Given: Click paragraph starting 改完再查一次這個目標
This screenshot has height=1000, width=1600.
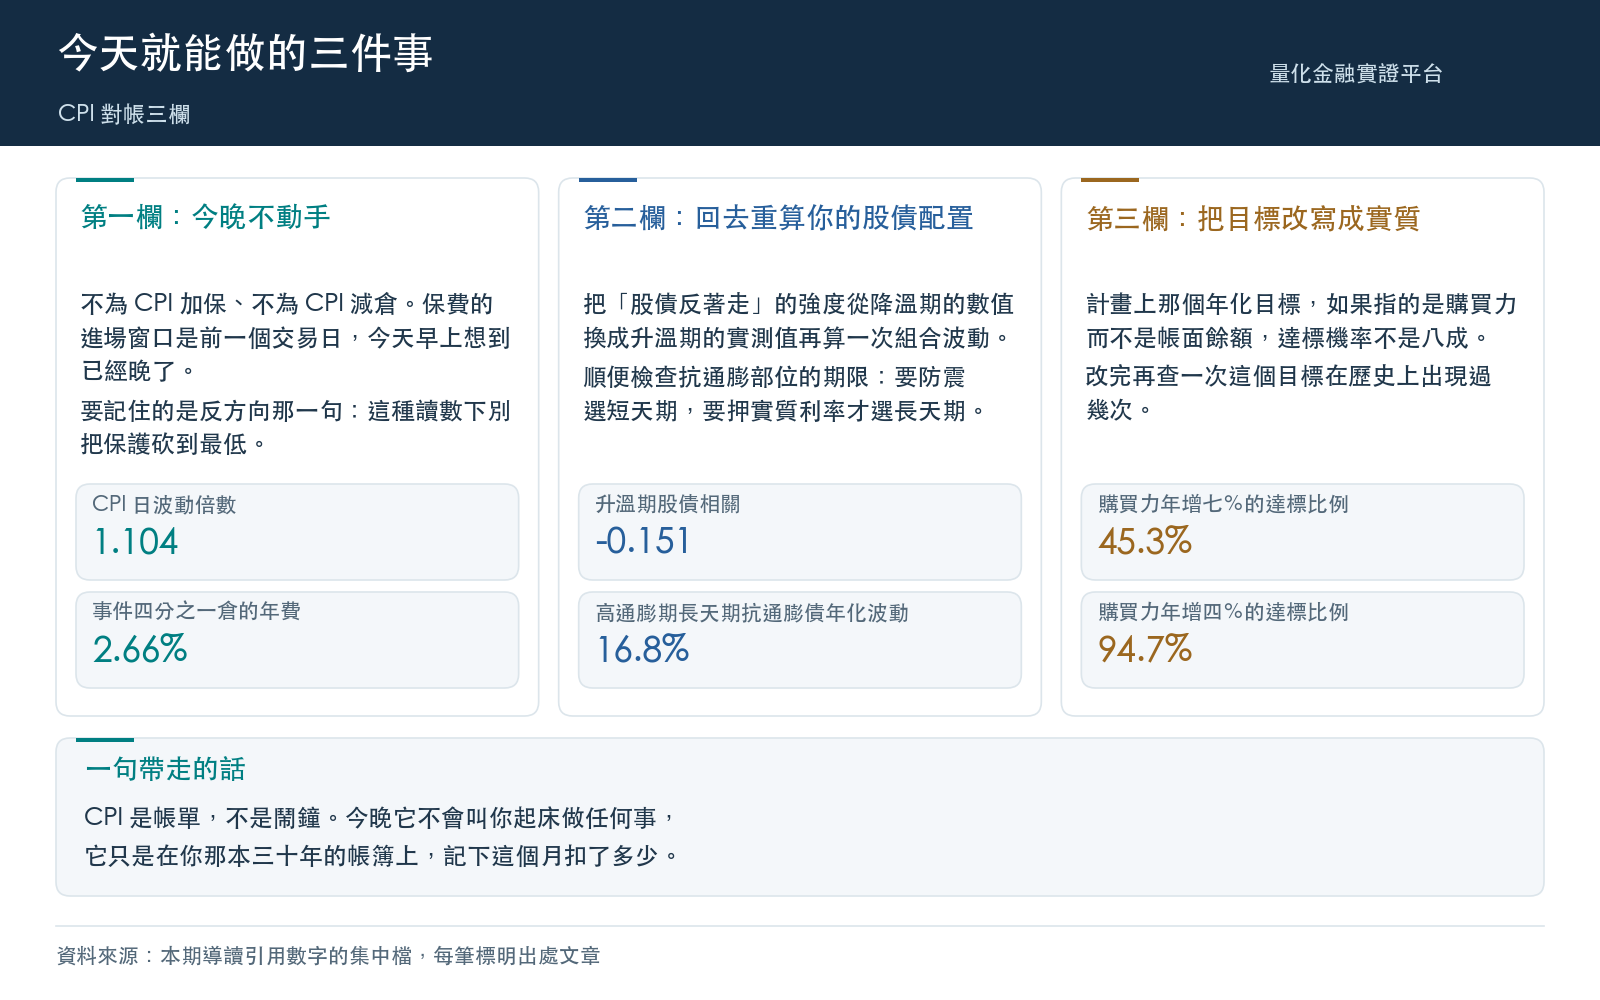Looking at the screenshot, I should tap(1289, 393).
